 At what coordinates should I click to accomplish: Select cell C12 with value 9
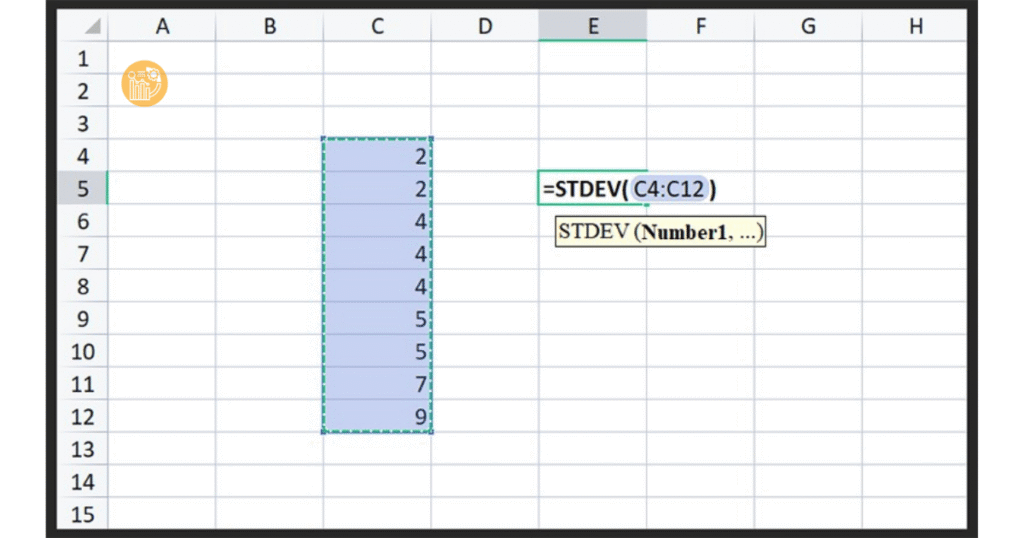tap(377, 417)
